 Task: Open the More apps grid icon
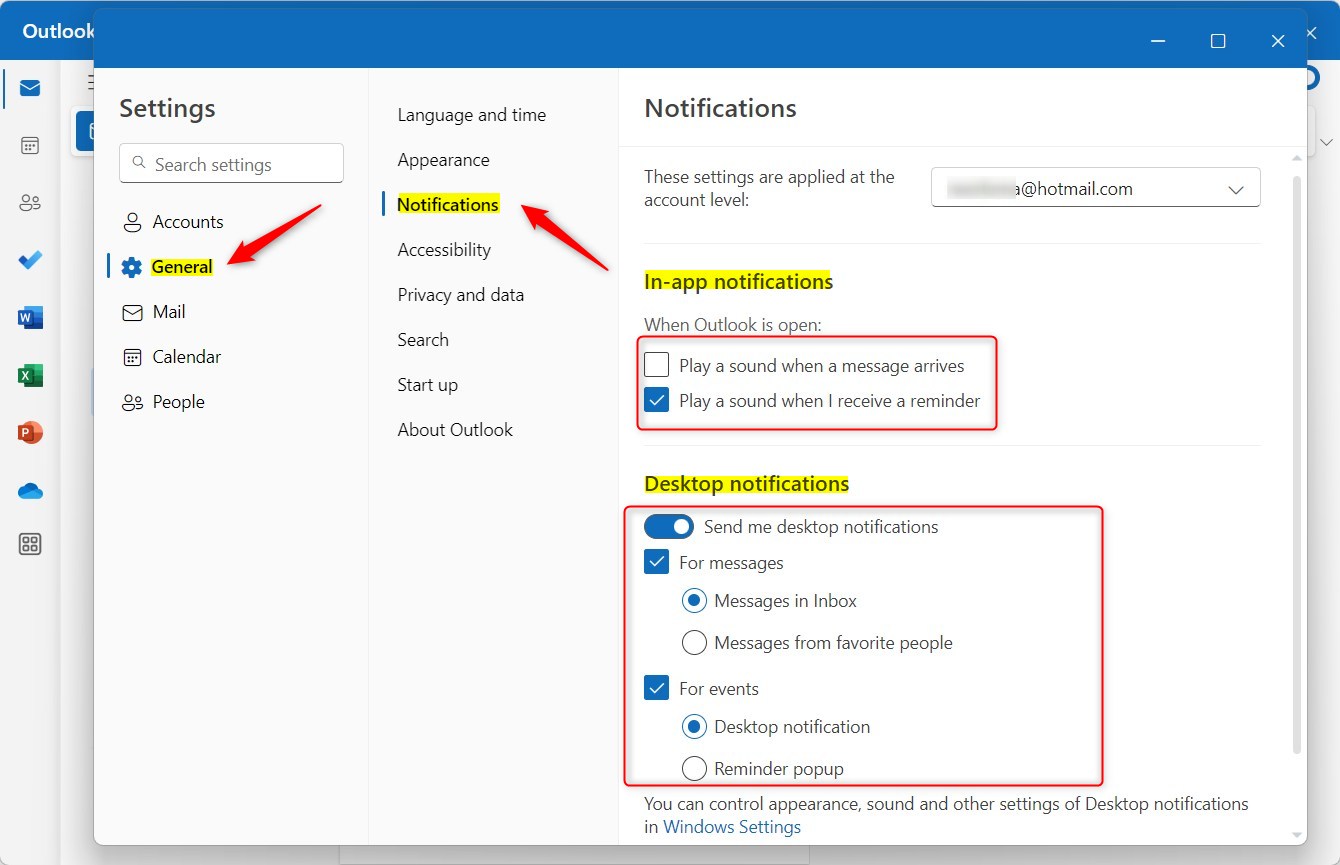click(29, 544)
